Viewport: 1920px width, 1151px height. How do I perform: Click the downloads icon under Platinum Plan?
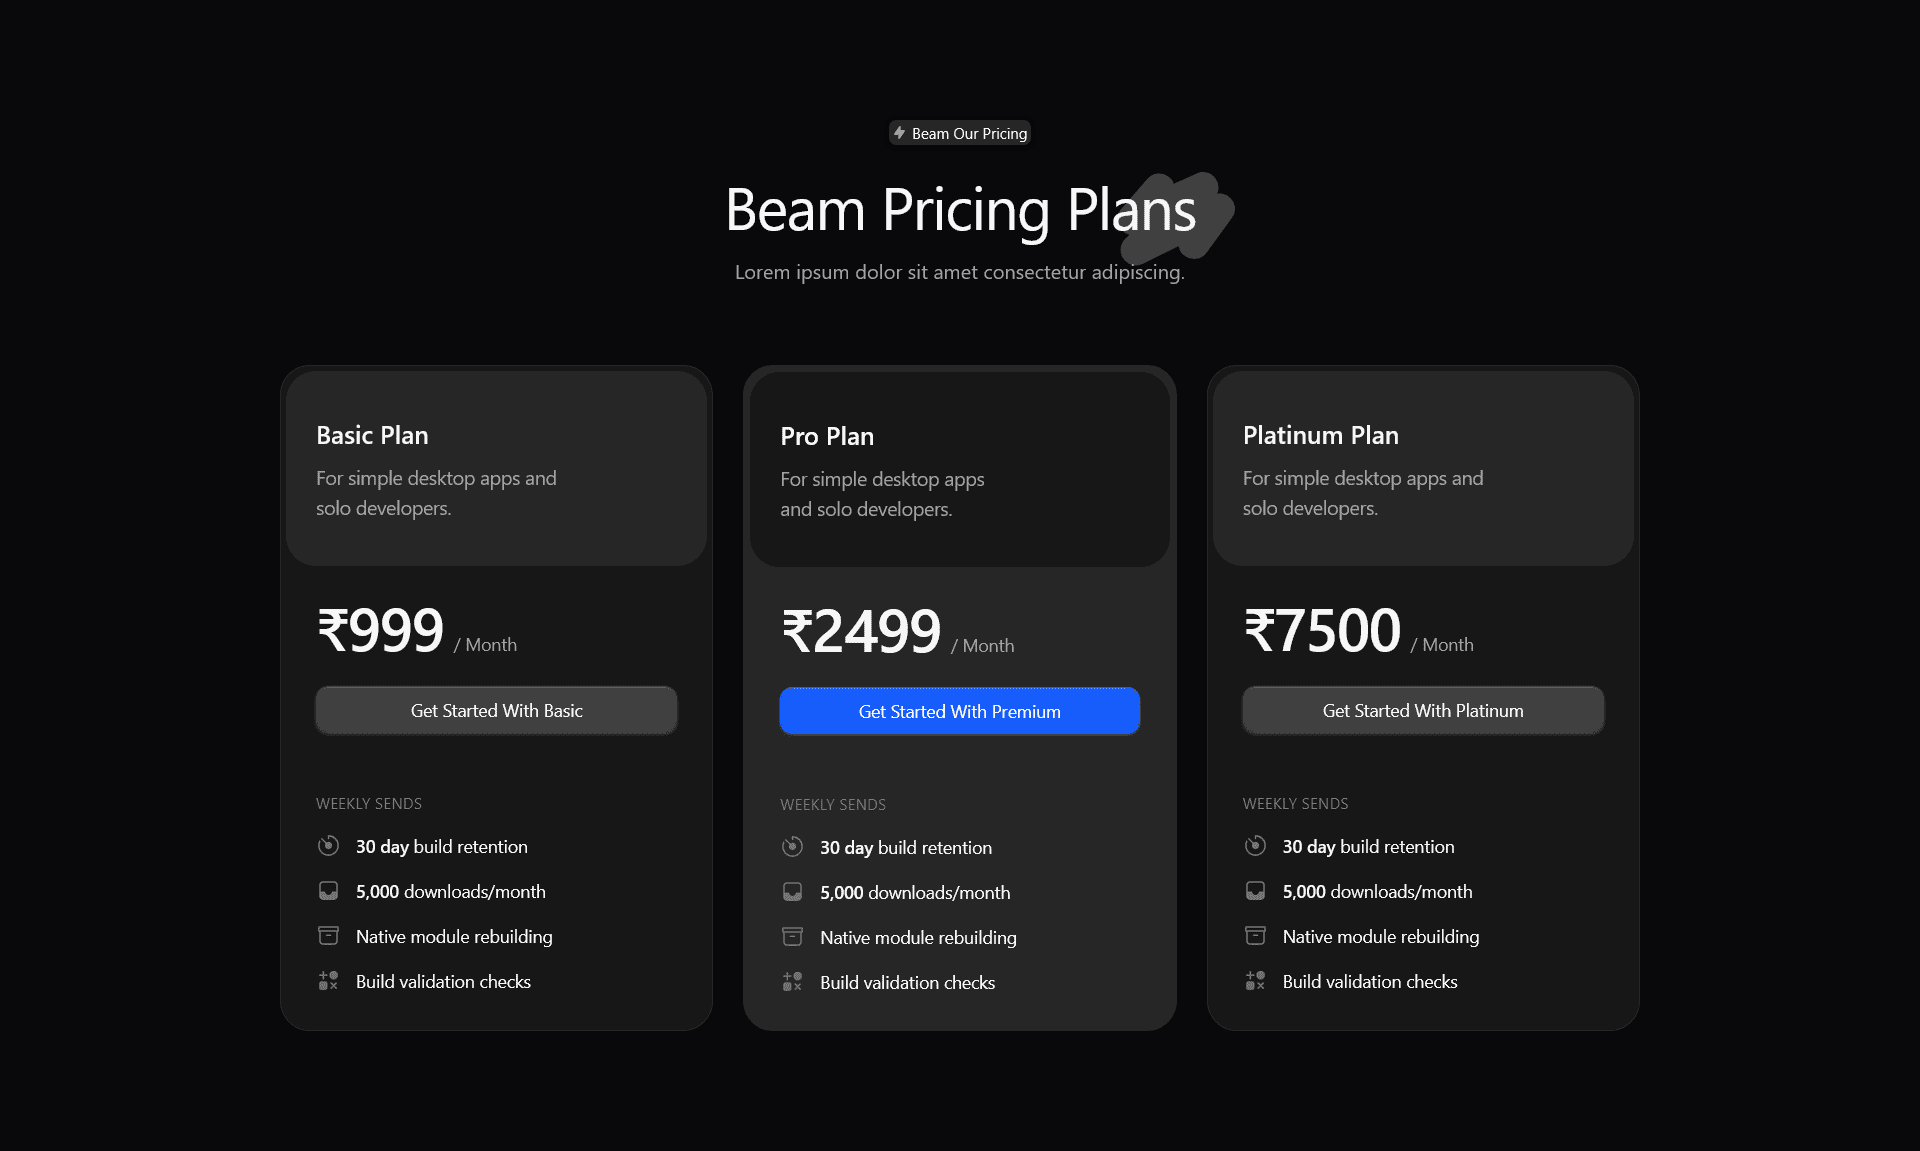[x=1255, y=890]
